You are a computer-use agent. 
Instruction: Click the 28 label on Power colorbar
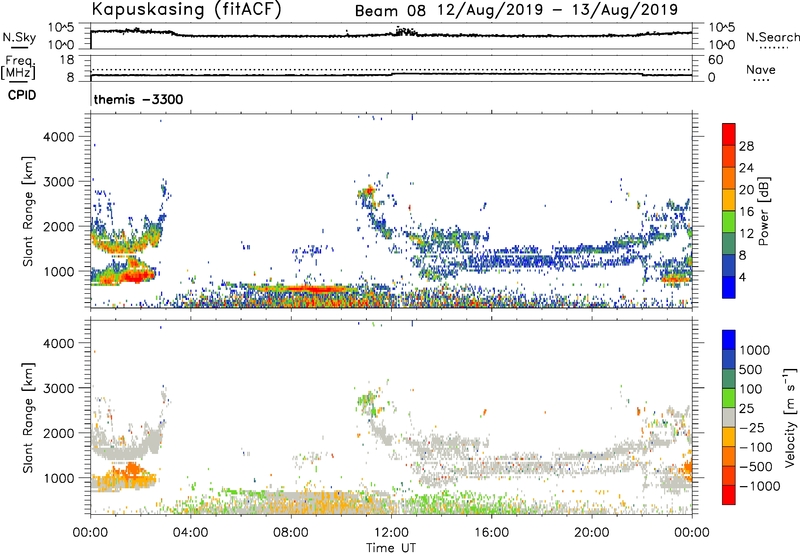click(x=746, y=146)
